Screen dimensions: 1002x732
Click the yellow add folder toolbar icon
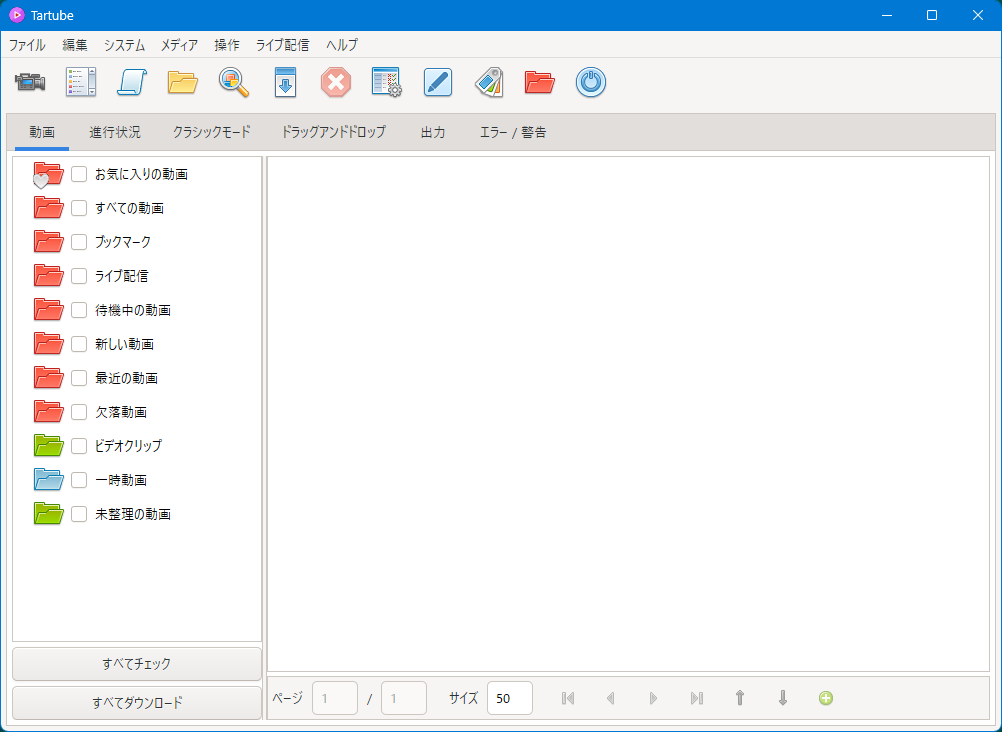click(x=183, y=82)
